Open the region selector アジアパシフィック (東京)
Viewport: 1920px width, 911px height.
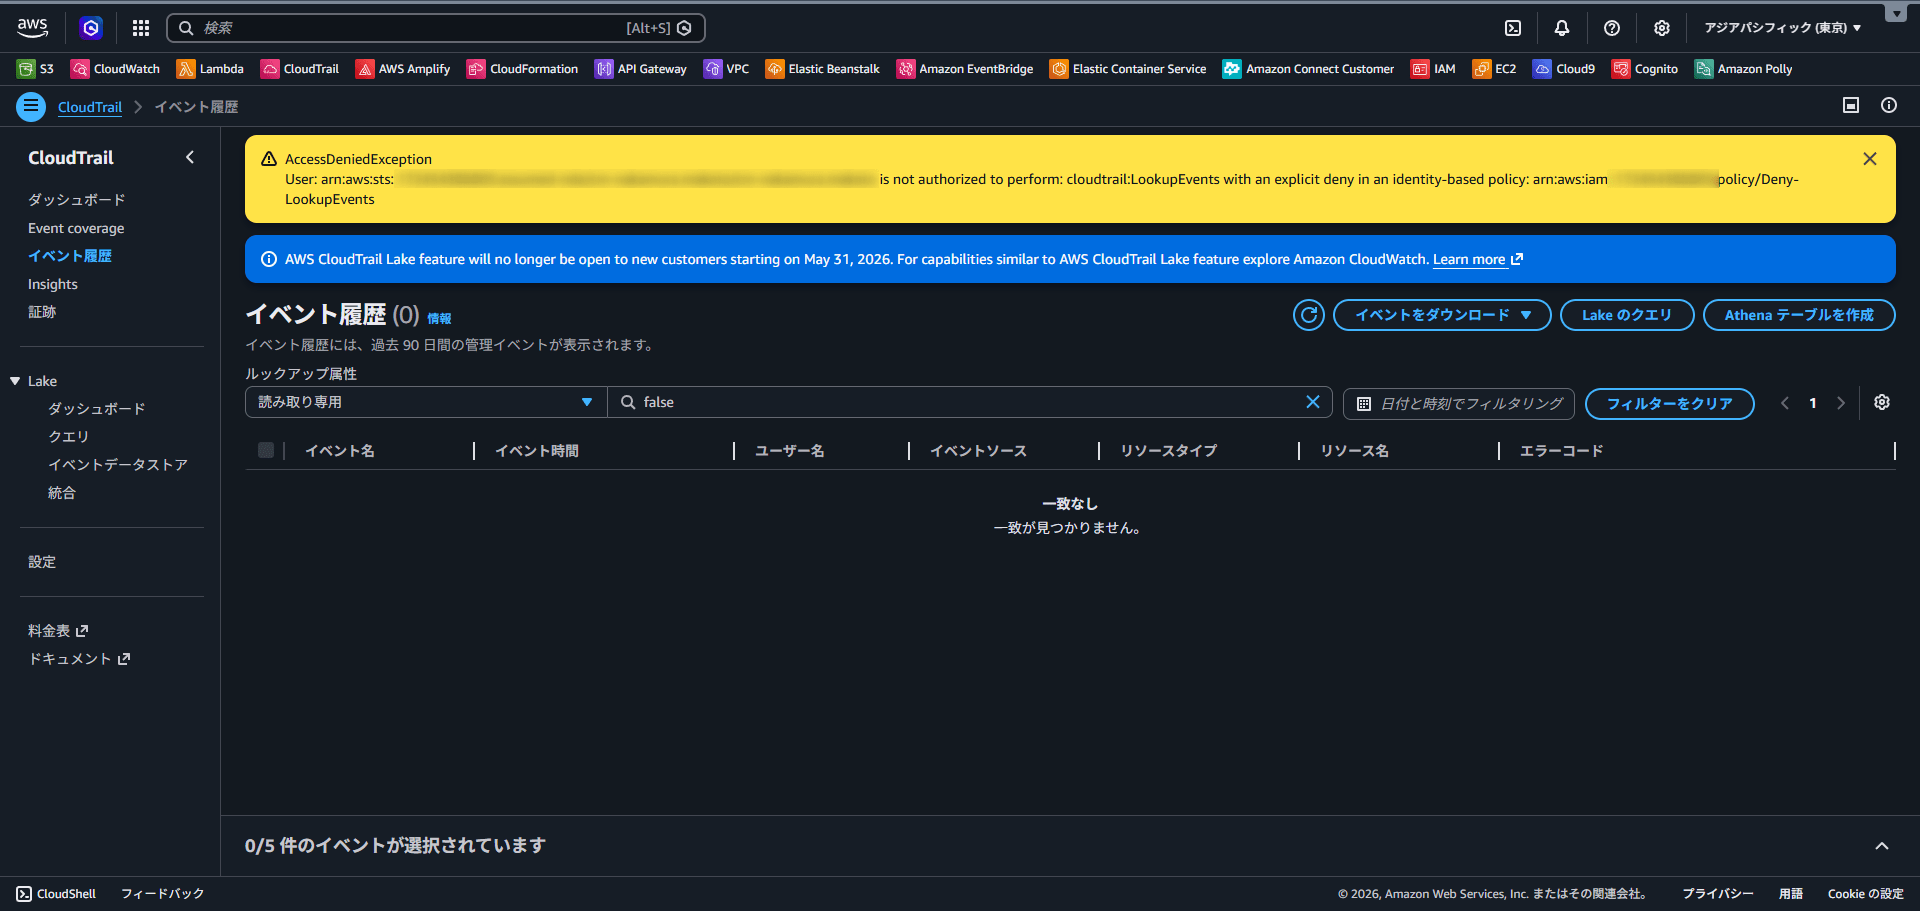click(1783, 28)
